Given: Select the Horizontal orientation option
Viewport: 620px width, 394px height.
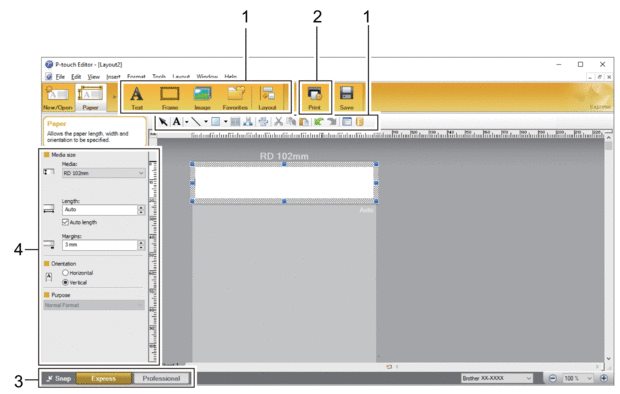Looking at the screenshot, I should pyautogui.click(x=65, y=273).
